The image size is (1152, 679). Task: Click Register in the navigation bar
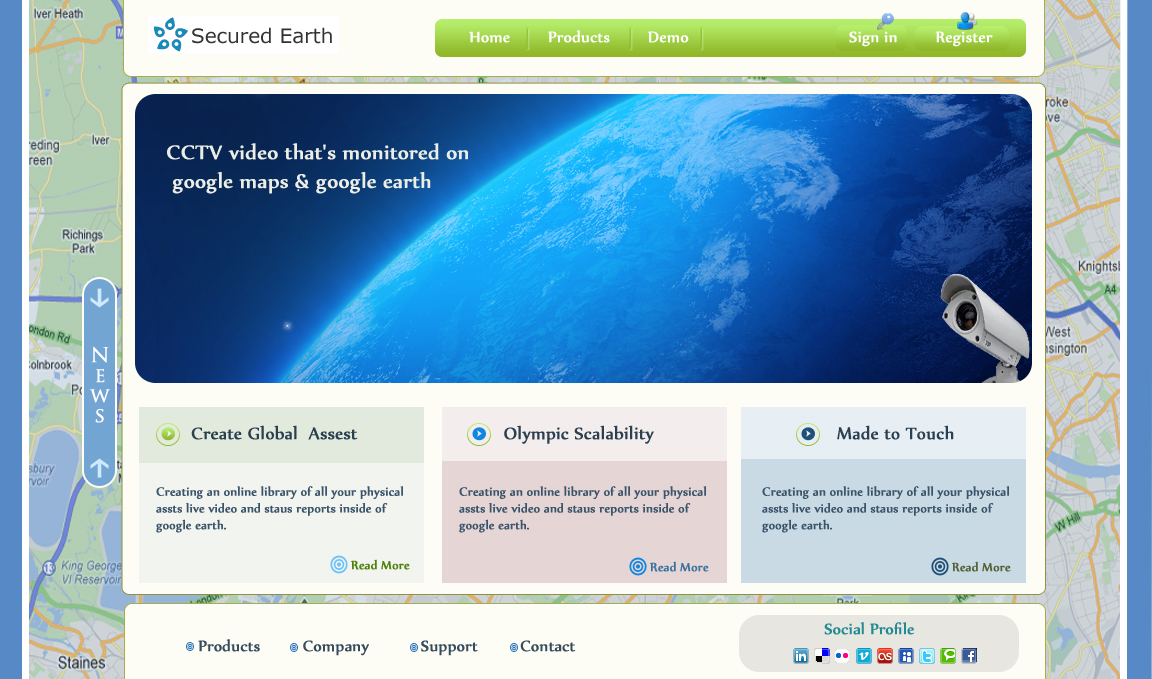pyautogui.click(x=963, y=37)
